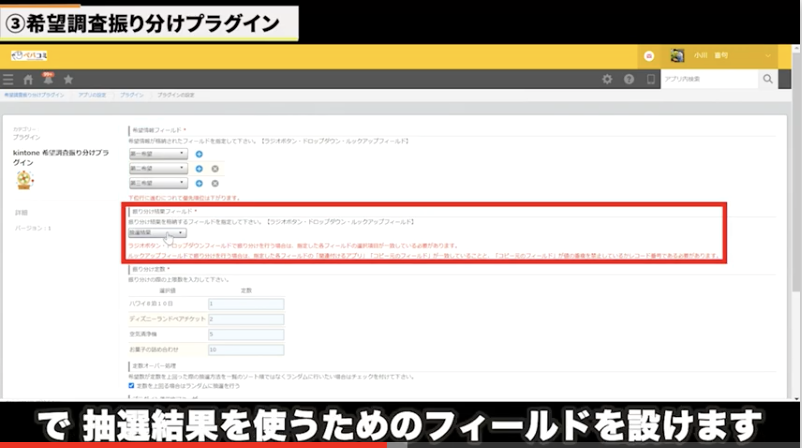Image resolution: width=802 pixels, height=448 pixels.
Task: Remove the 第二希望 field row
Action: 215,169
